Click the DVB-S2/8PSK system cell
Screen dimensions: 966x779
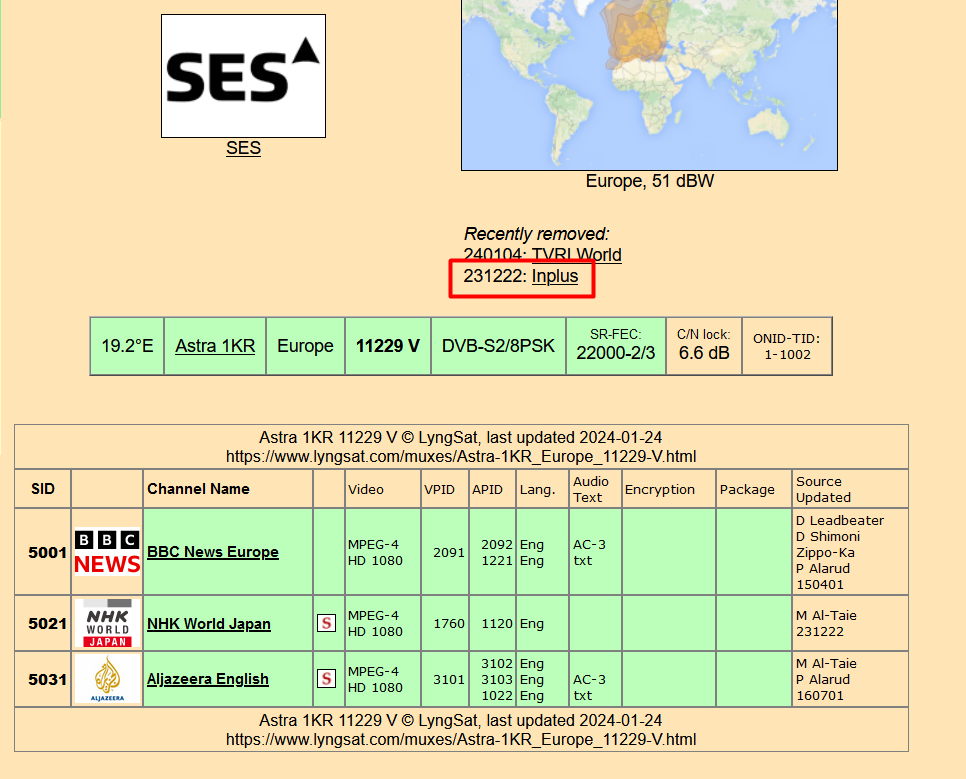[x=498, y=346]
